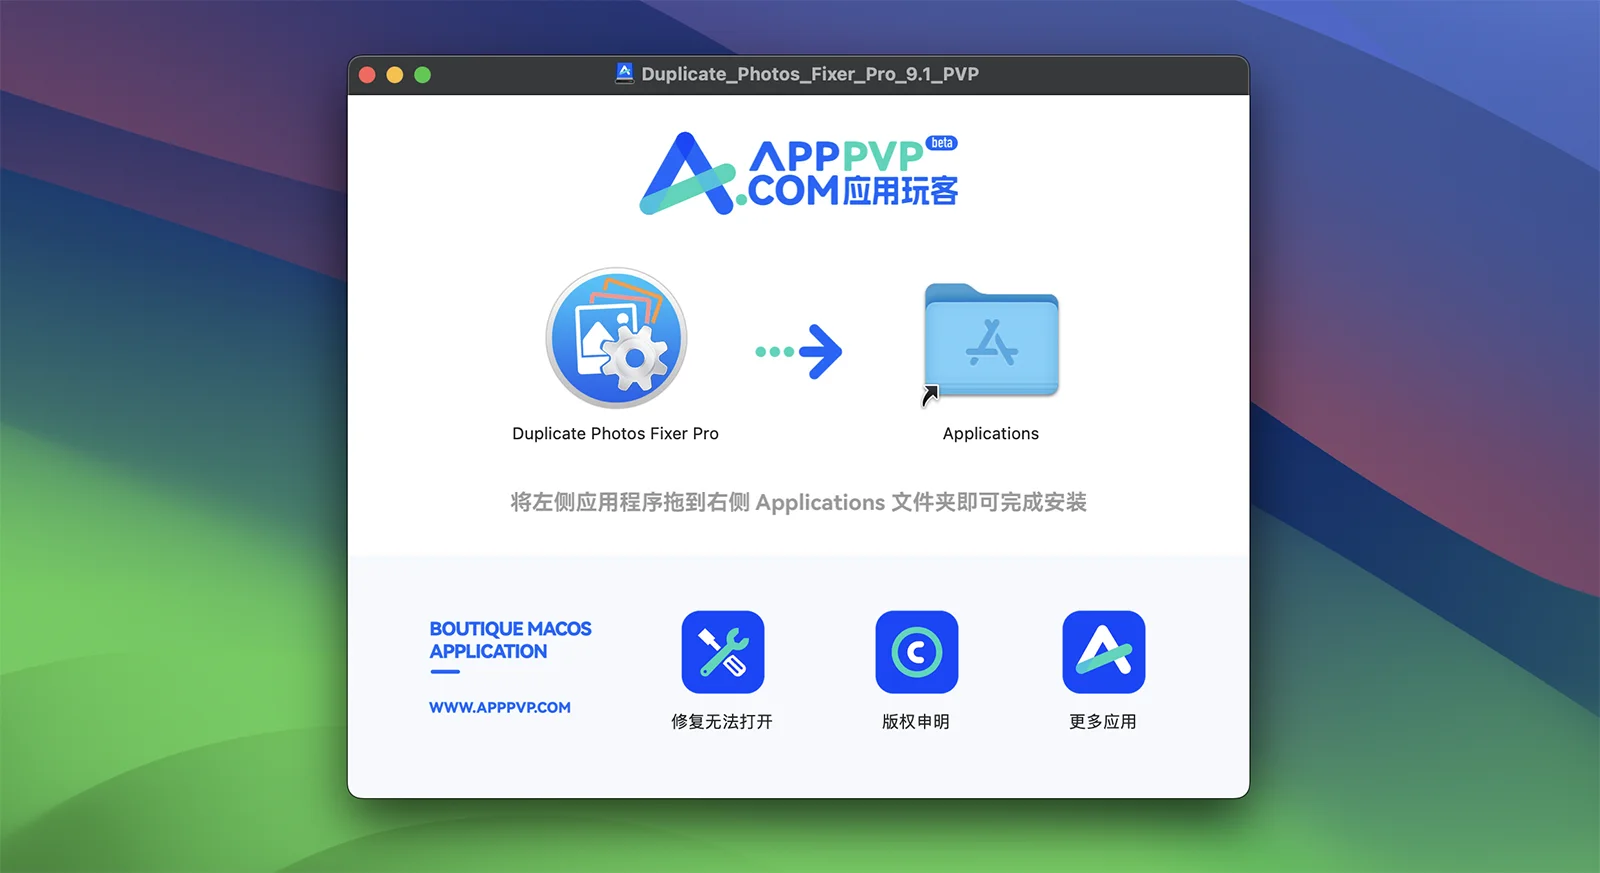
Task: Close the Duplicate_Photos_Fixer_Pro installer window
Action: coord(367,75)
